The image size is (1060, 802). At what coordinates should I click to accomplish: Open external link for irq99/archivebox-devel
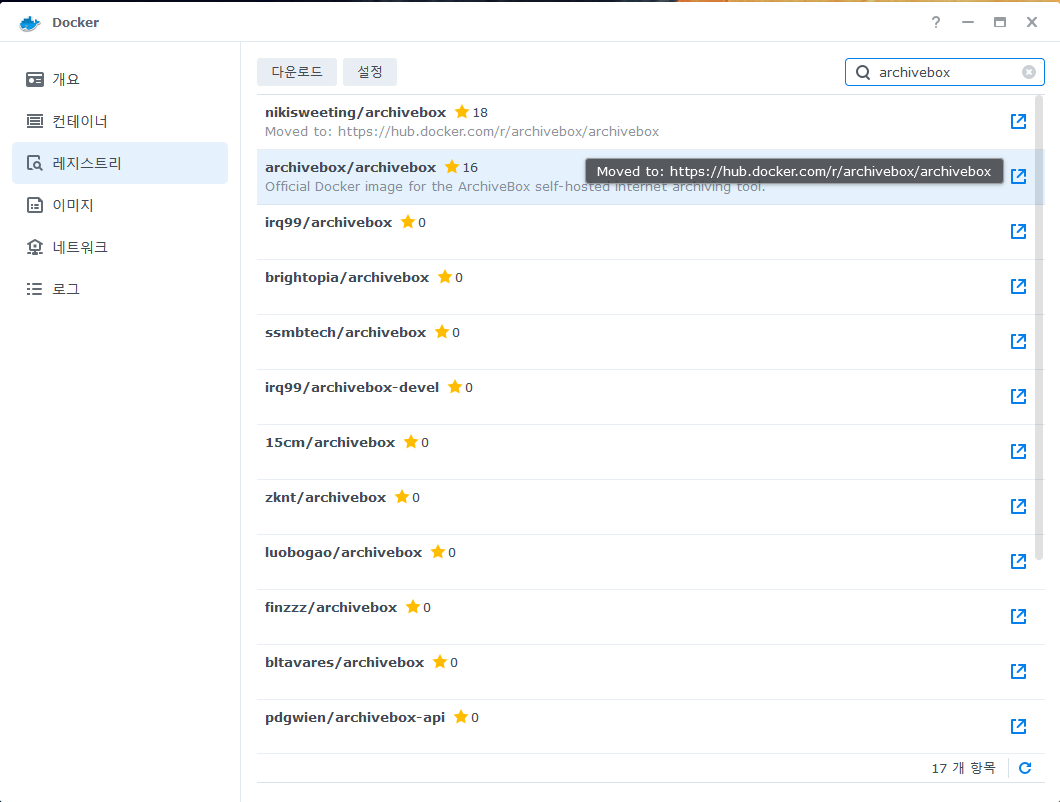pos(1018,396)
